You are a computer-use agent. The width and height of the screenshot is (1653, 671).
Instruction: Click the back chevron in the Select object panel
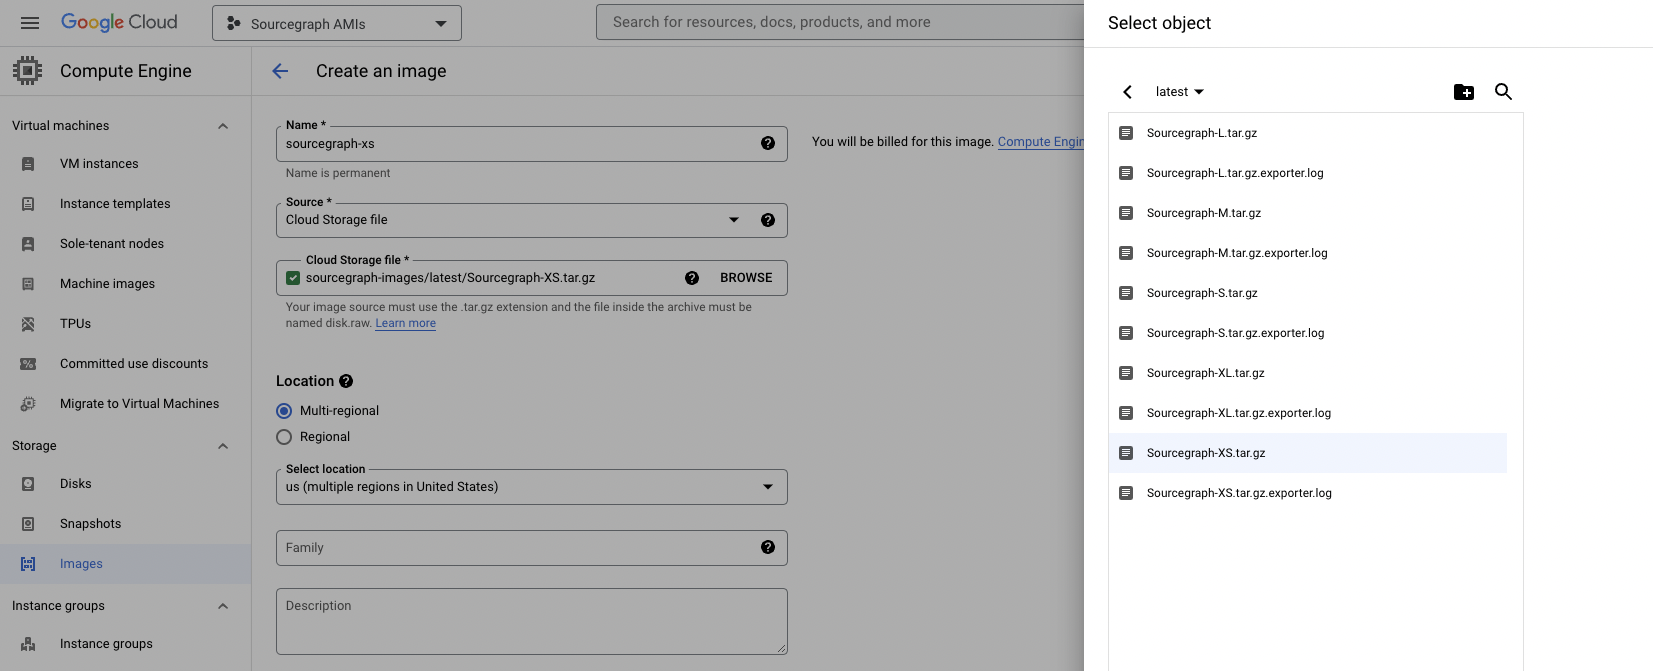pos(1127,92)
